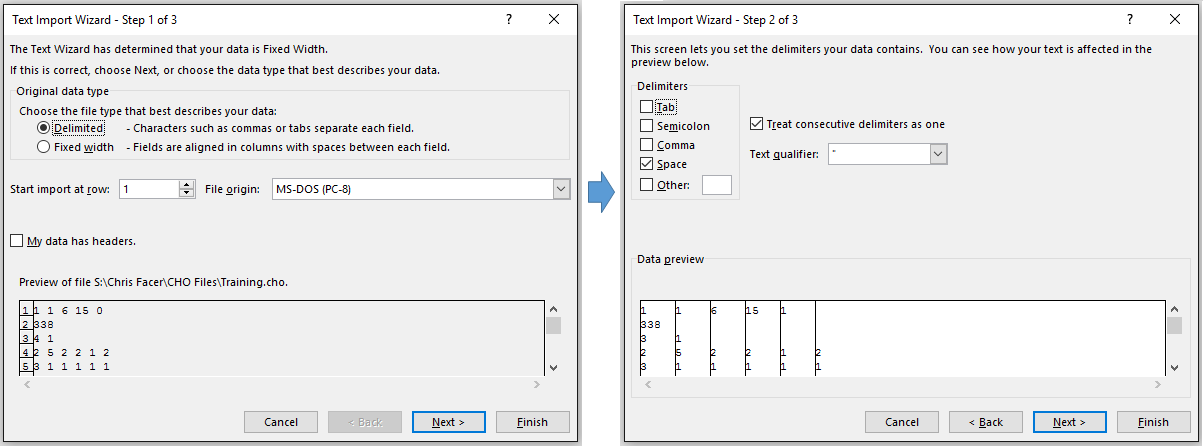Screen dimensions: 1203x446
Task: Click Back in the Step 2 dialog
Action: click(985, 422)
